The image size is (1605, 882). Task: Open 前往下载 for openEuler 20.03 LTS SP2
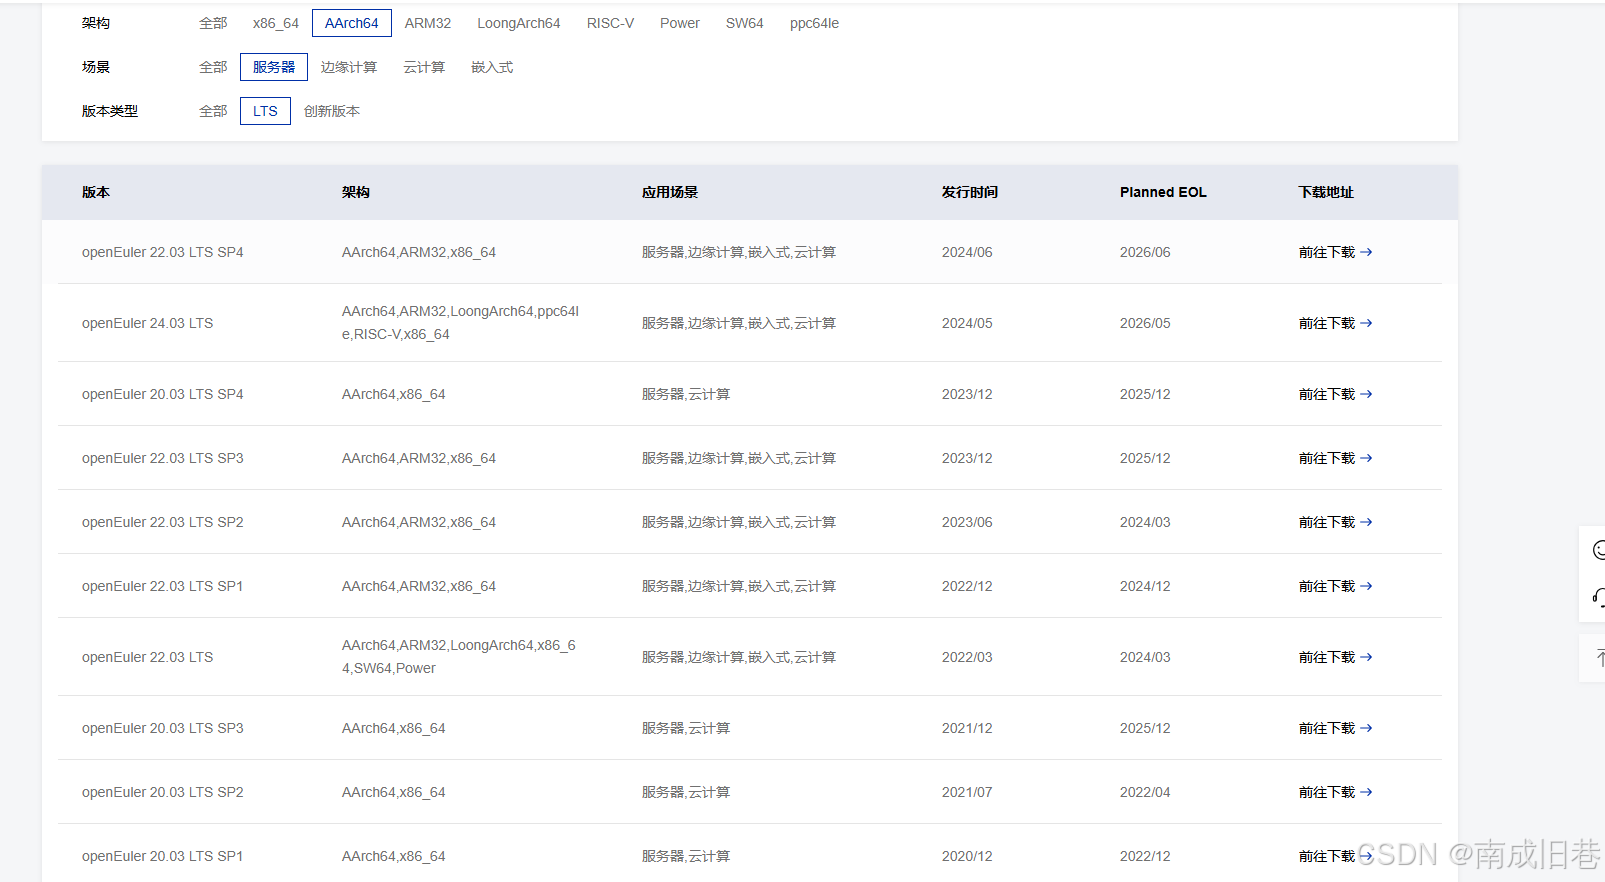[1336, 792]
